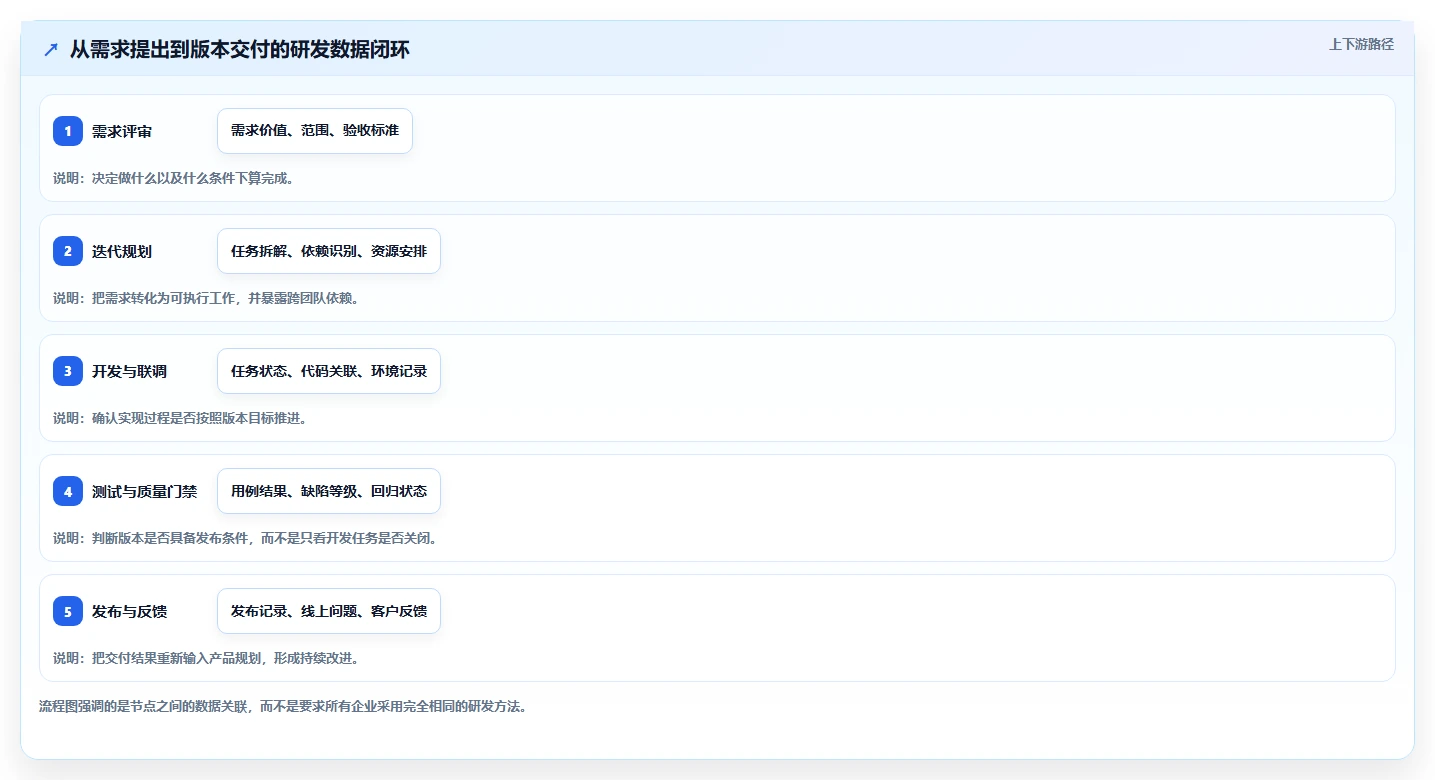
Task: Click the 任务拆解、依赖识别、资源安排 chip
Action: (329, 251)
